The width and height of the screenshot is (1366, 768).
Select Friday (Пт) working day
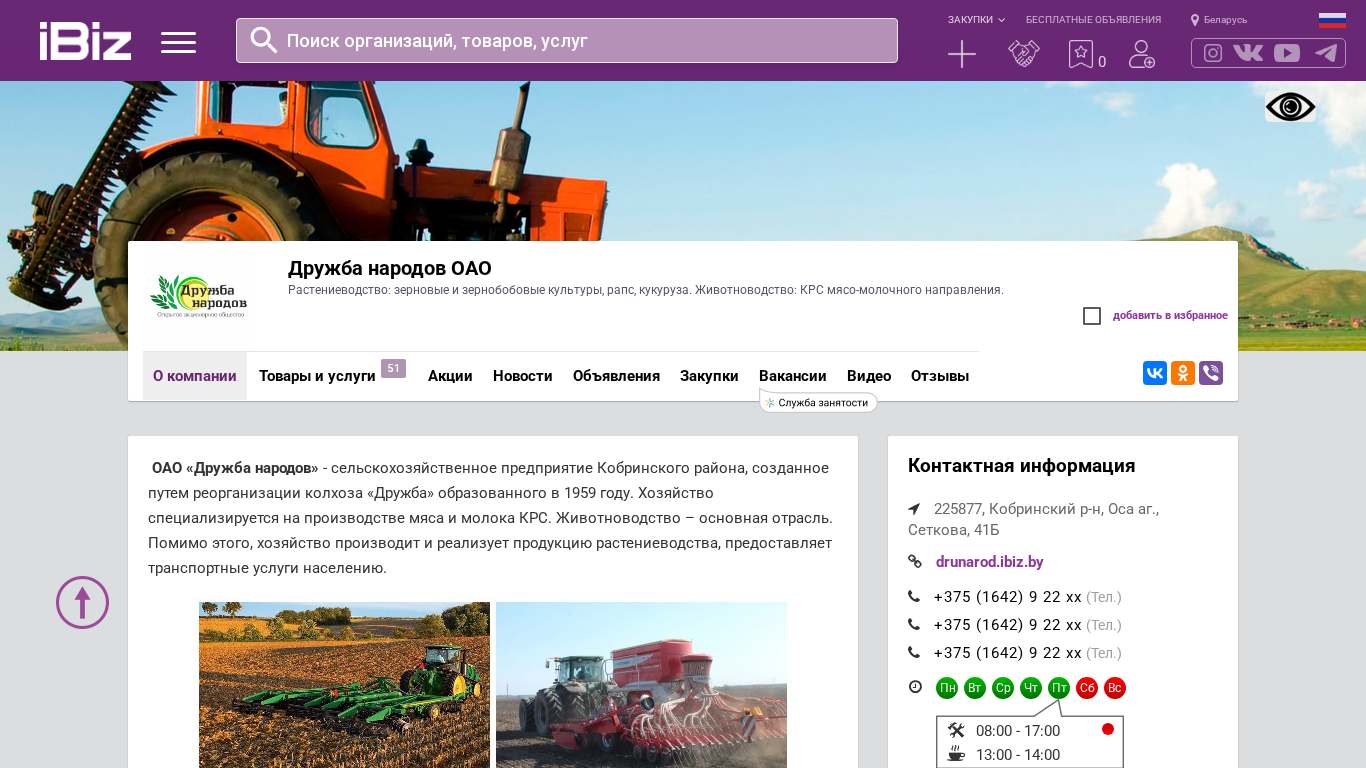point(1059,688)
